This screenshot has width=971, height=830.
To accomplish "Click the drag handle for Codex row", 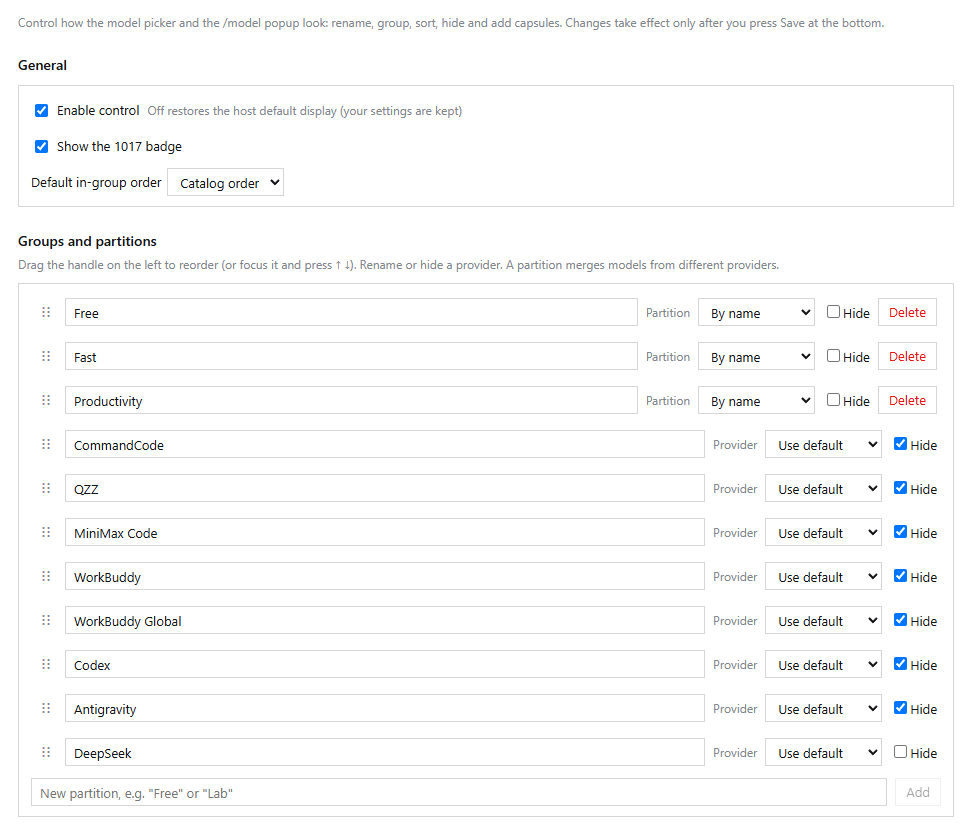I will tap(46, 664).
